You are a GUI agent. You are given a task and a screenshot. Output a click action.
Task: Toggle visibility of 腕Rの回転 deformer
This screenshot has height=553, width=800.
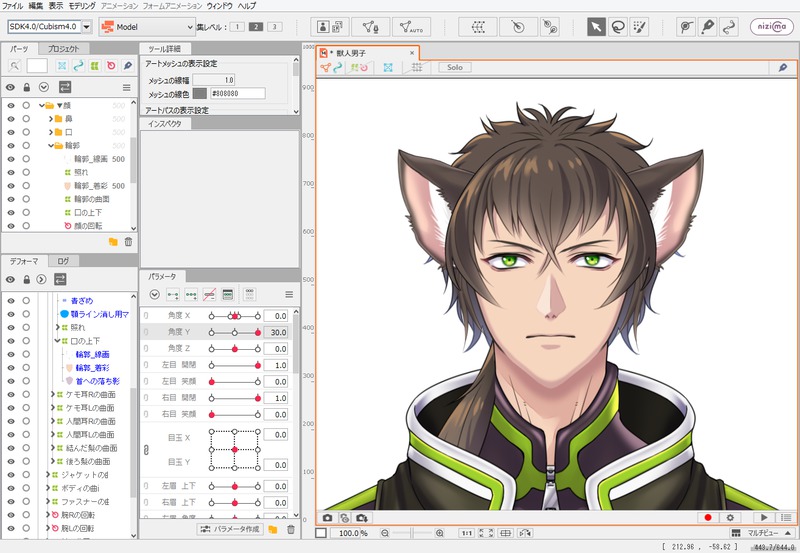(x=11, y=515)
